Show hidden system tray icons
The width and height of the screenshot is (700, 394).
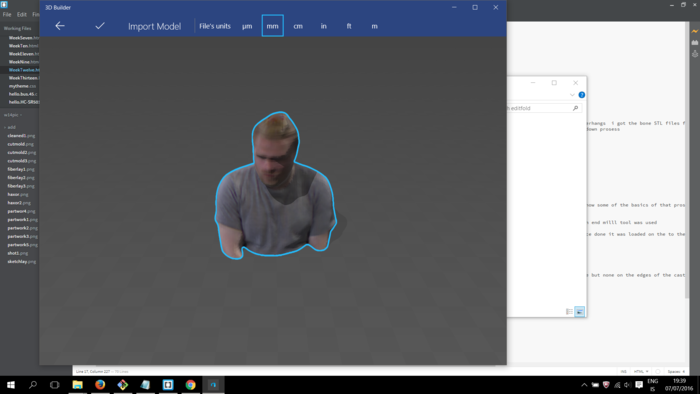[584, 385]
